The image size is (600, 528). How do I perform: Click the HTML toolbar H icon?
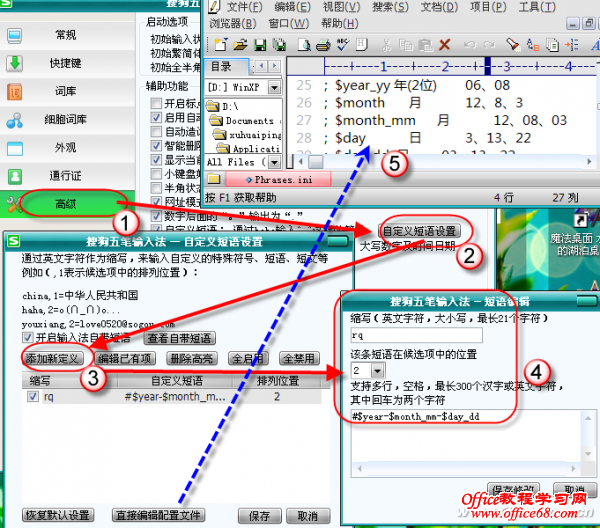(361, 45)
